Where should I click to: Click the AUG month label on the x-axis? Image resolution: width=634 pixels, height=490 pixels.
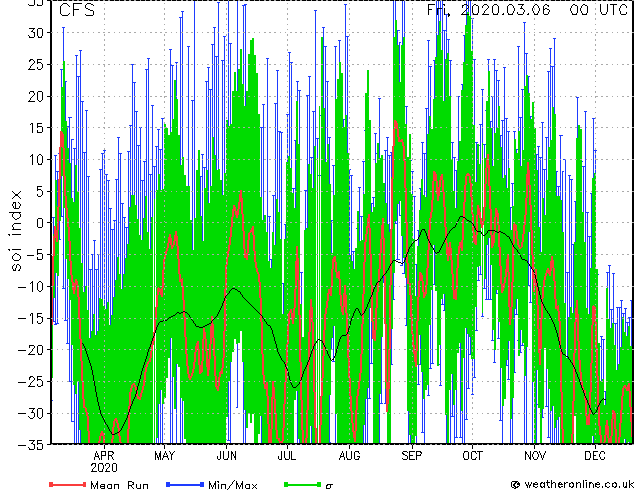pyautogui.click(x=349, y=456)
